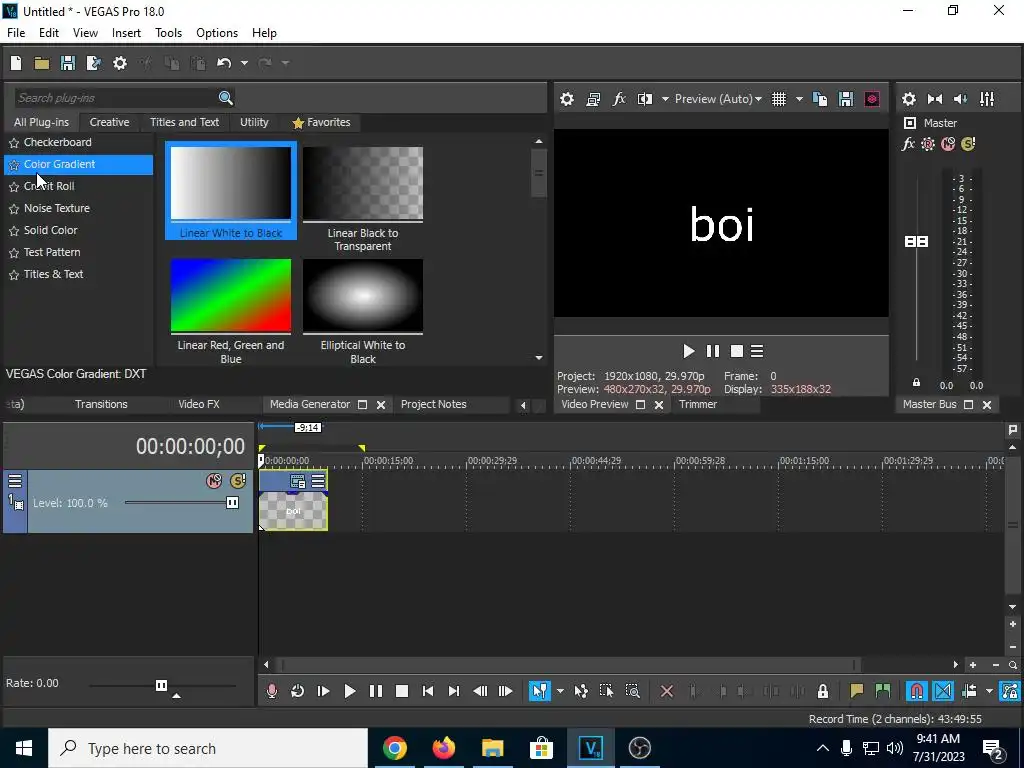Switch to the Transitions window tab
The image size is (1024, 768).
(x=101, y=404)
